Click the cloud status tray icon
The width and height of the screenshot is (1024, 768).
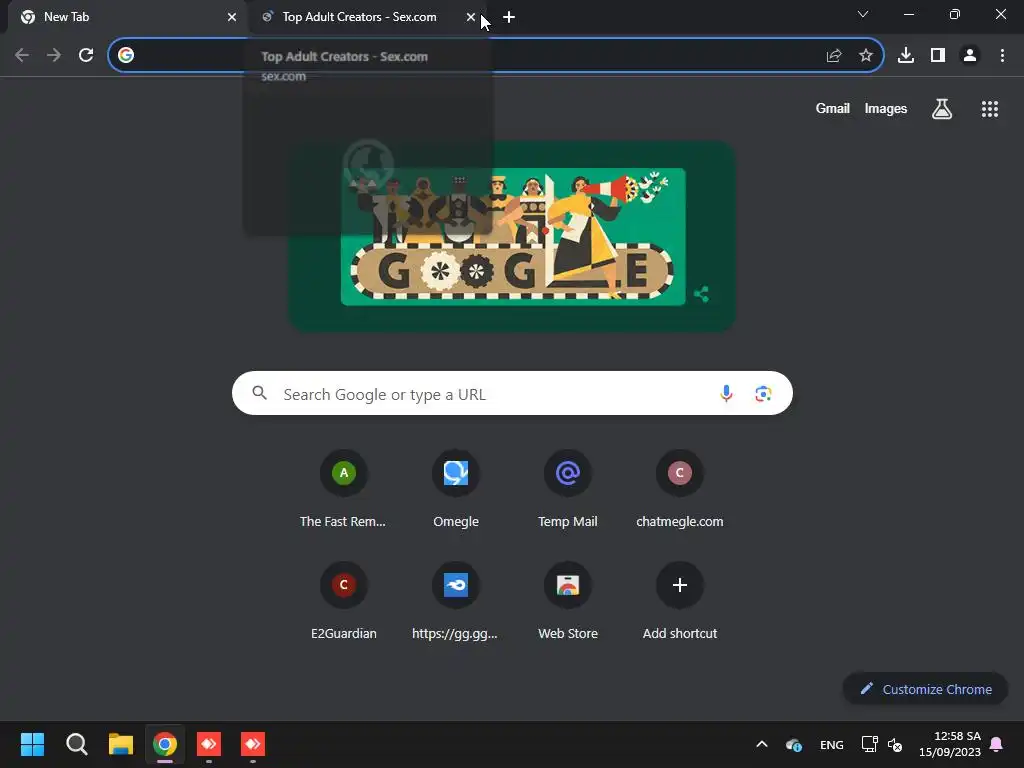(794, 745)
